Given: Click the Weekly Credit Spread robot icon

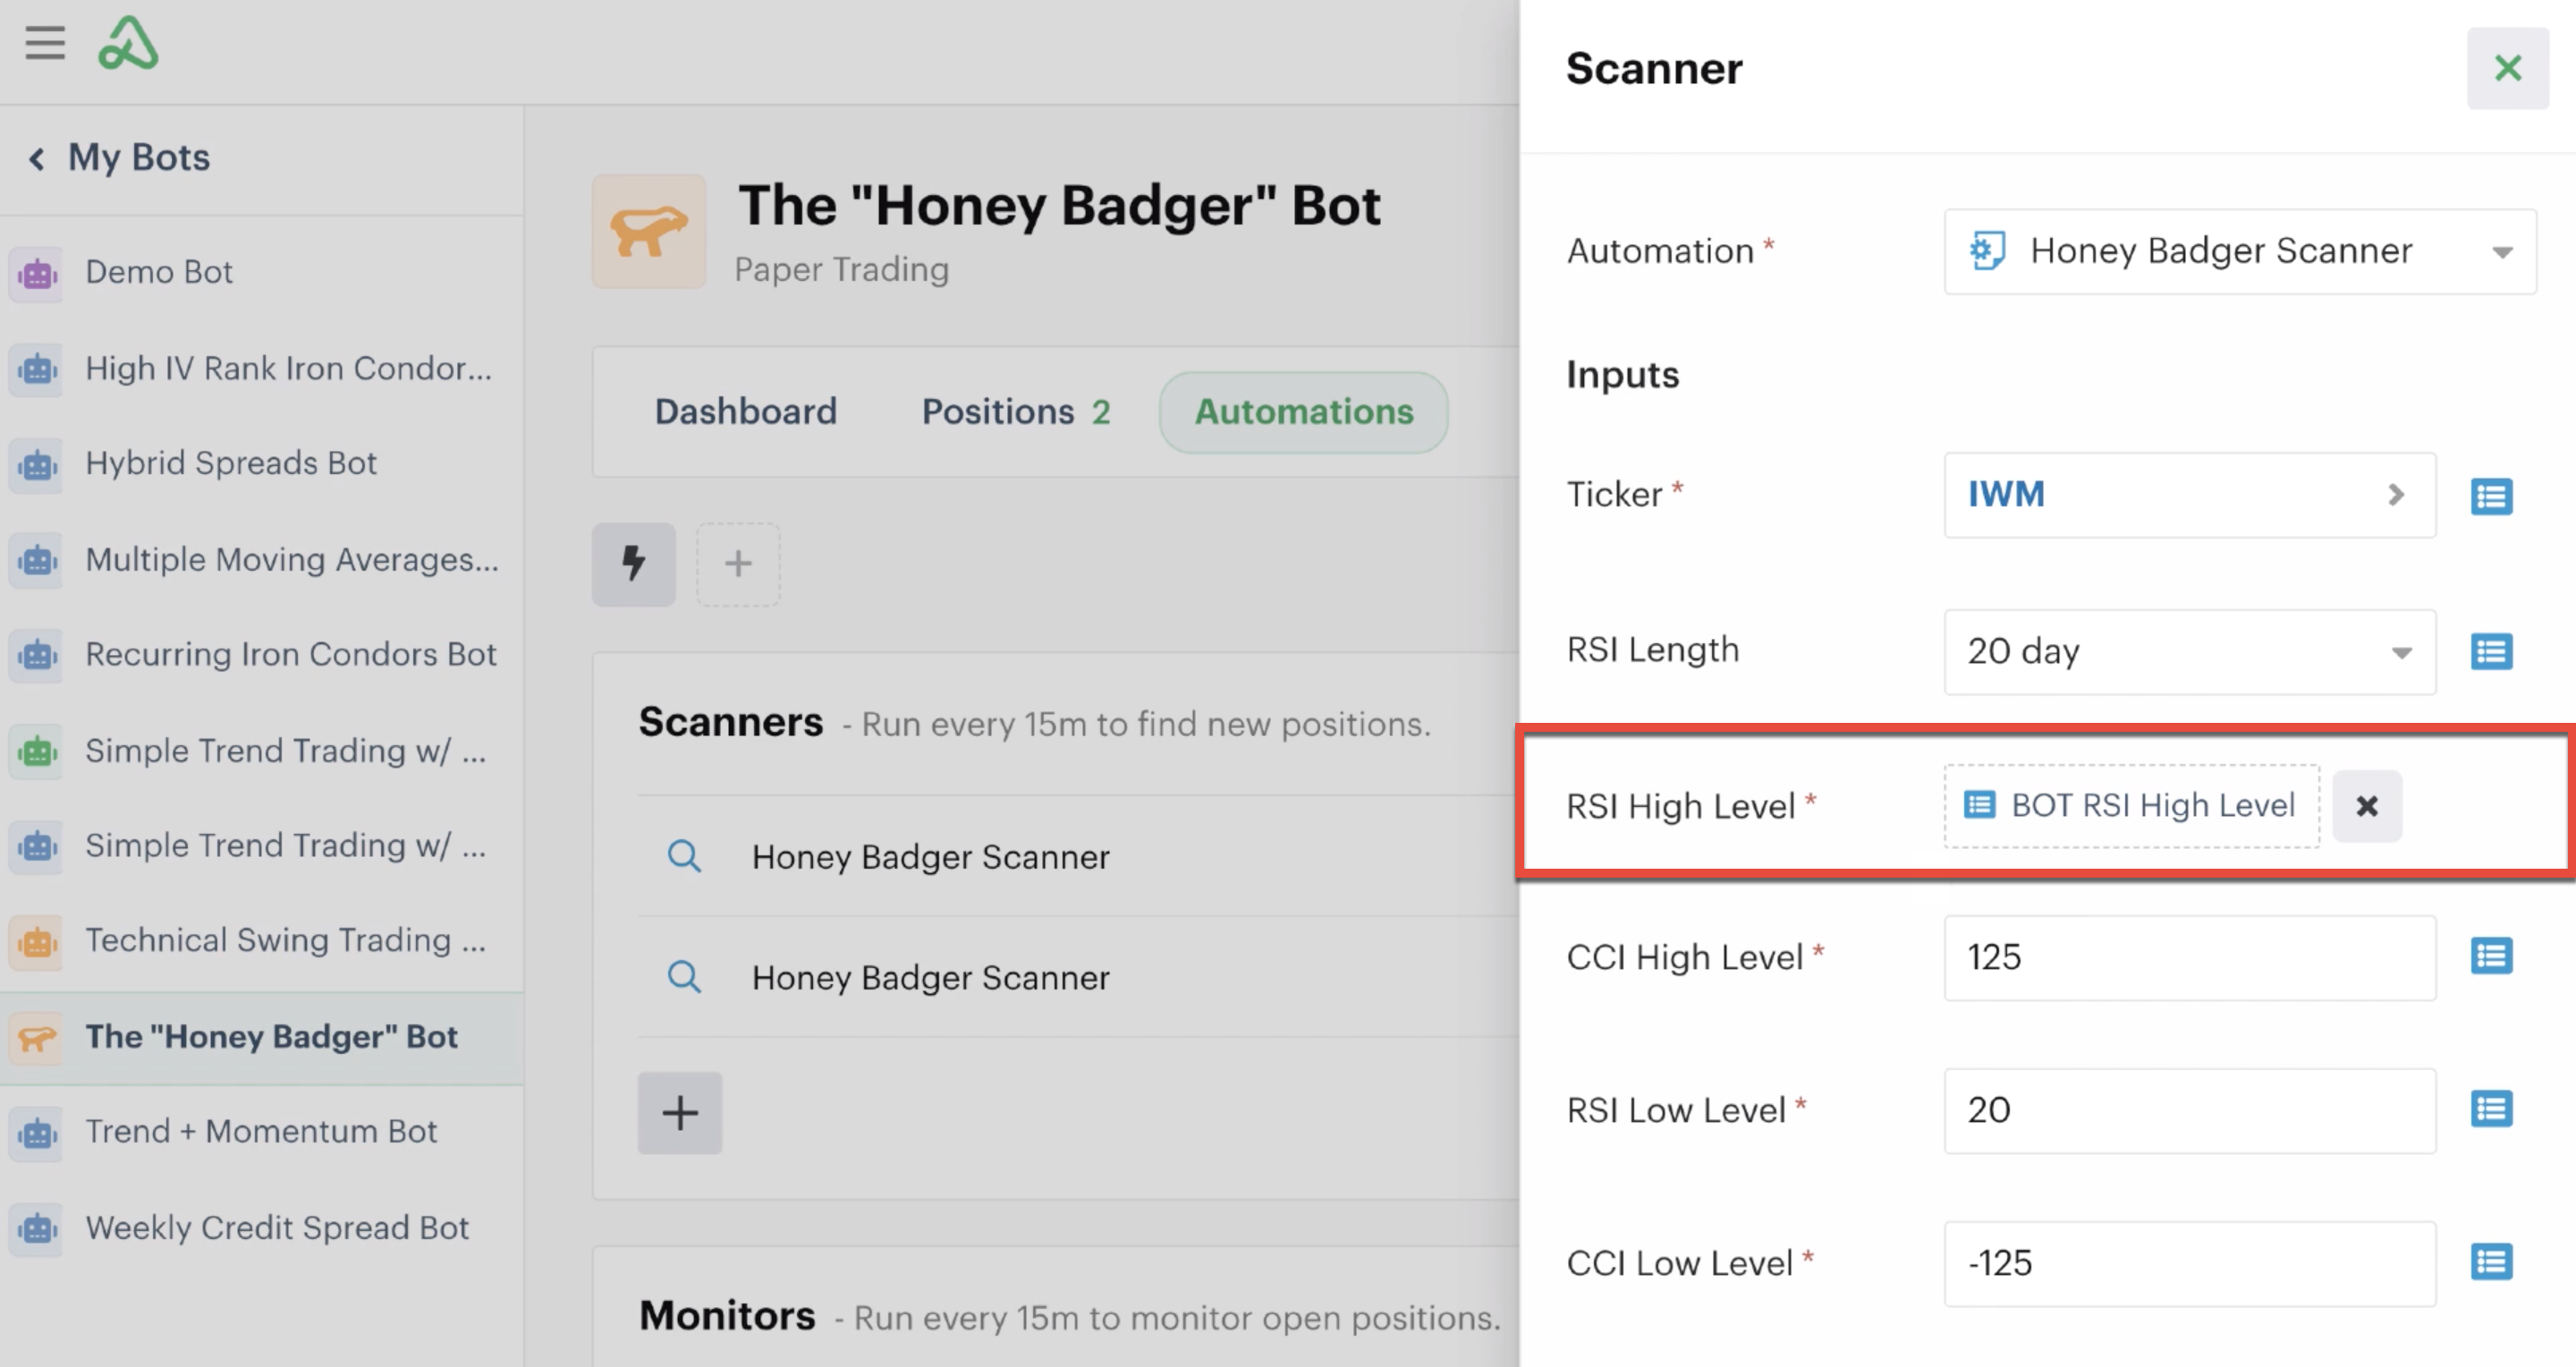Looking at the screenshot, I should coord(37,1228).
